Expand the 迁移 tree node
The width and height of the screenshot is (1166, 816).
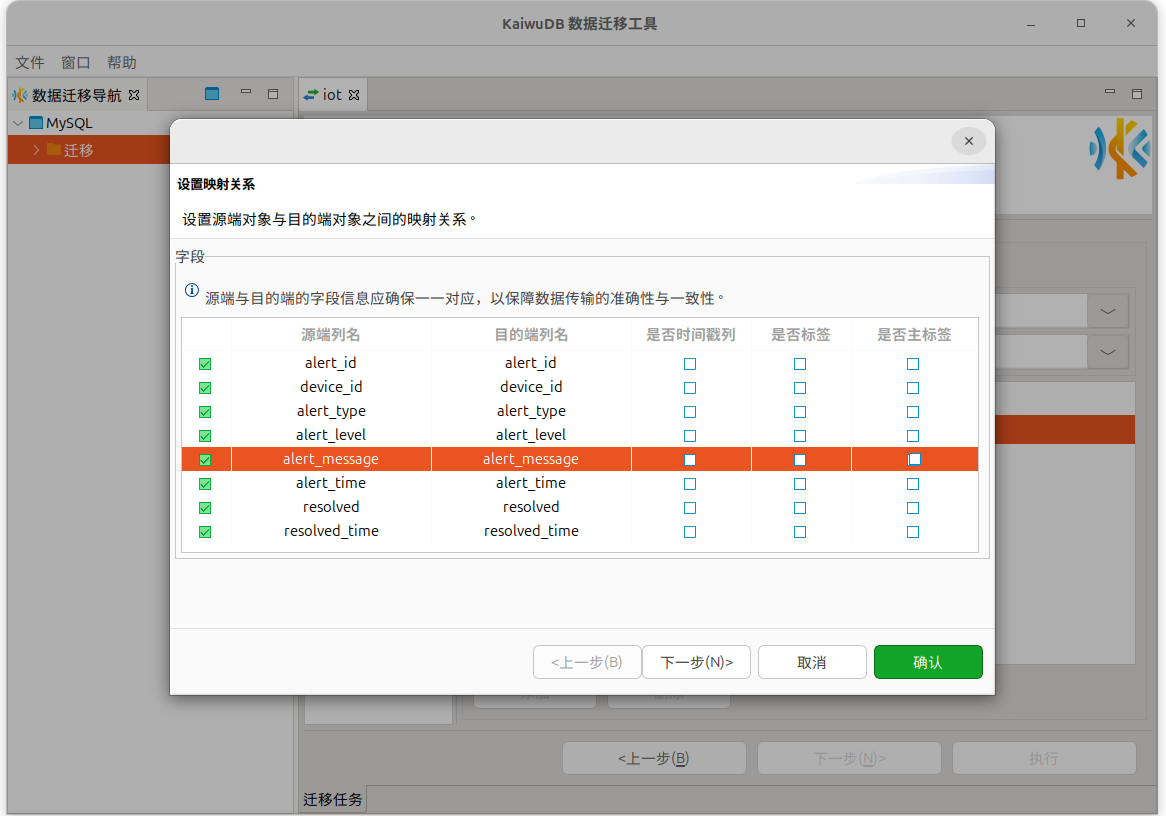pyautogui.click(x=36, y=150)
